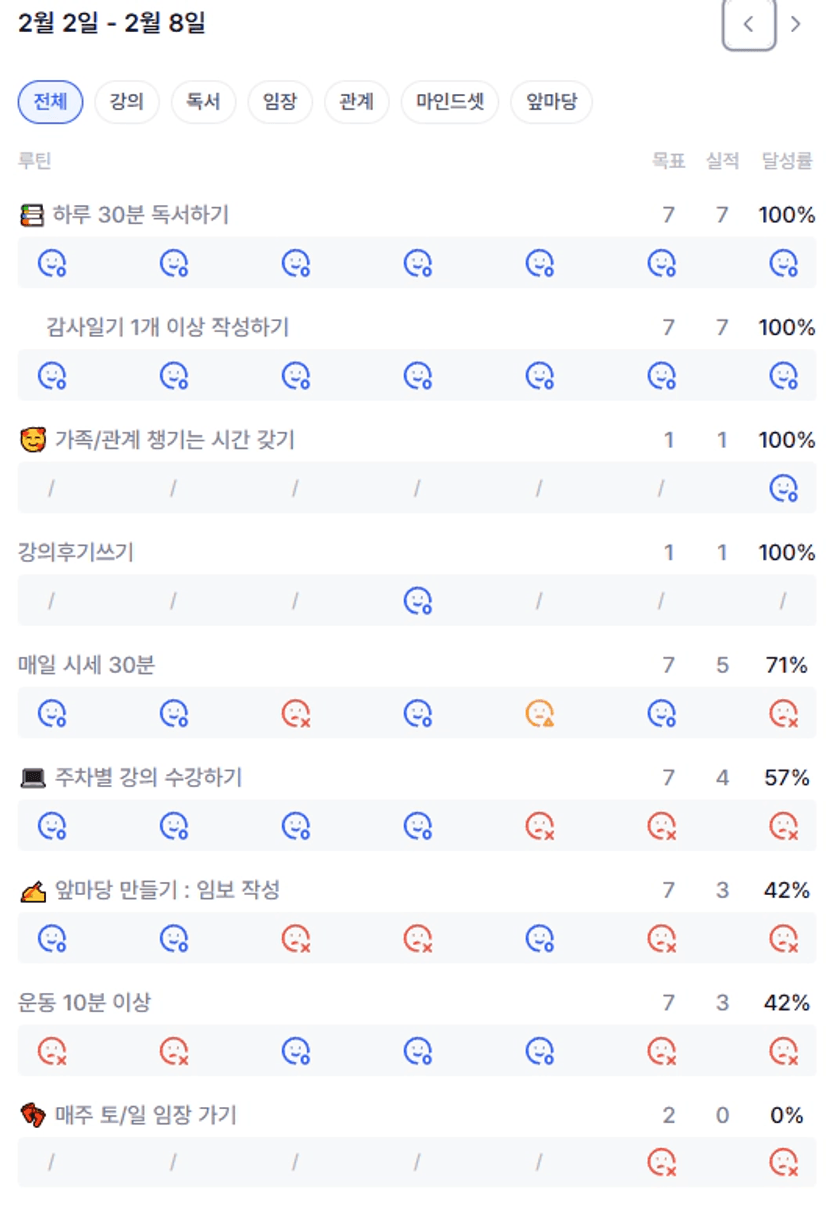
Task: Click the books emoji beside 하루 30분 독서하기
Action: pos(32,215)
